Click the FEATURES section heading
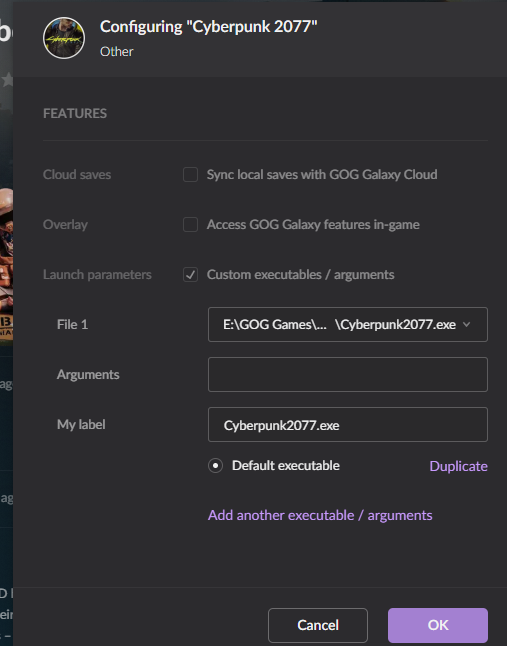The height and width of the screenshot is (646, 507). 75,113
